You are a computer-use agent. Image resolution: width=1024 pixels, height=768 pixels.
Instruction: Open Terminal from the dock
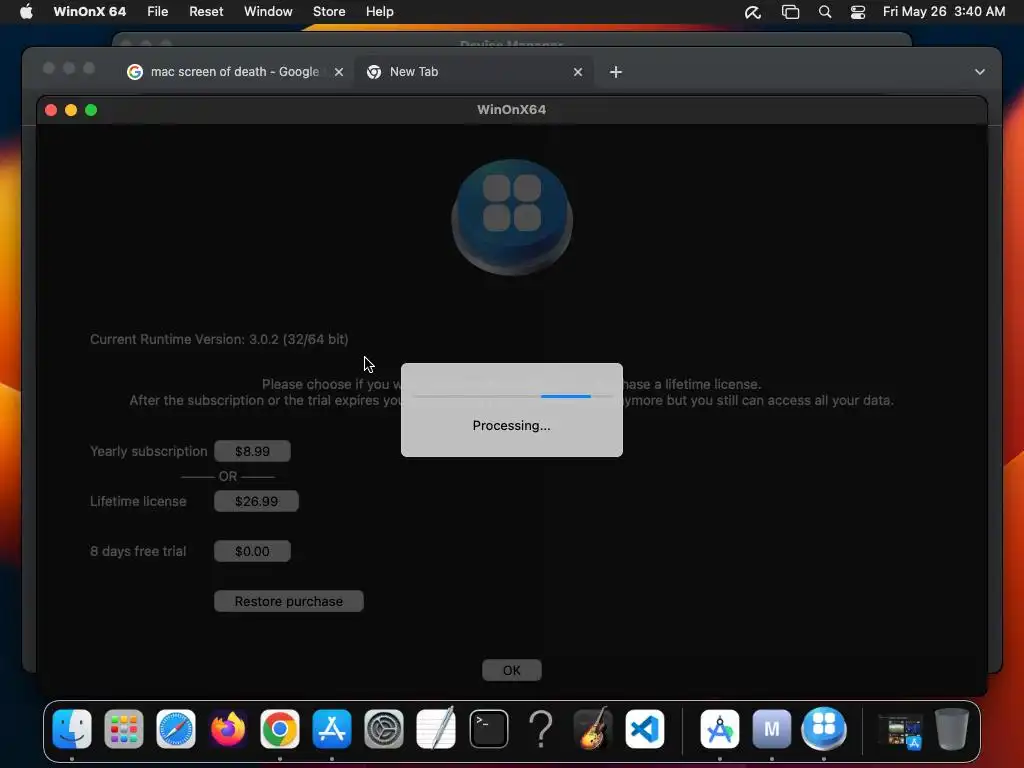pyautogui.click(x=488, y=729)
